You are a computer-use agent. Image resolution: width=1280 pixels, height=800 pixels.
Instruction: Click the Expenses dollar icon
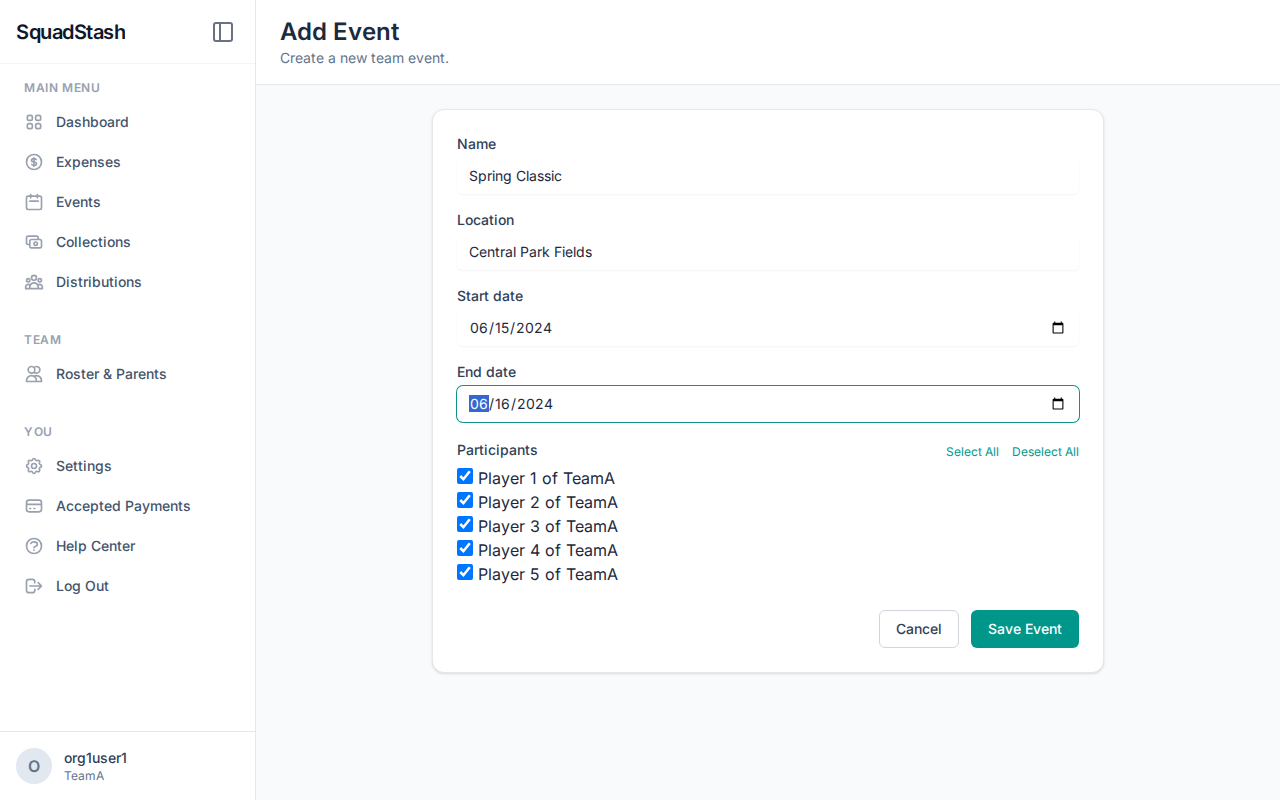tap(33, 161)
